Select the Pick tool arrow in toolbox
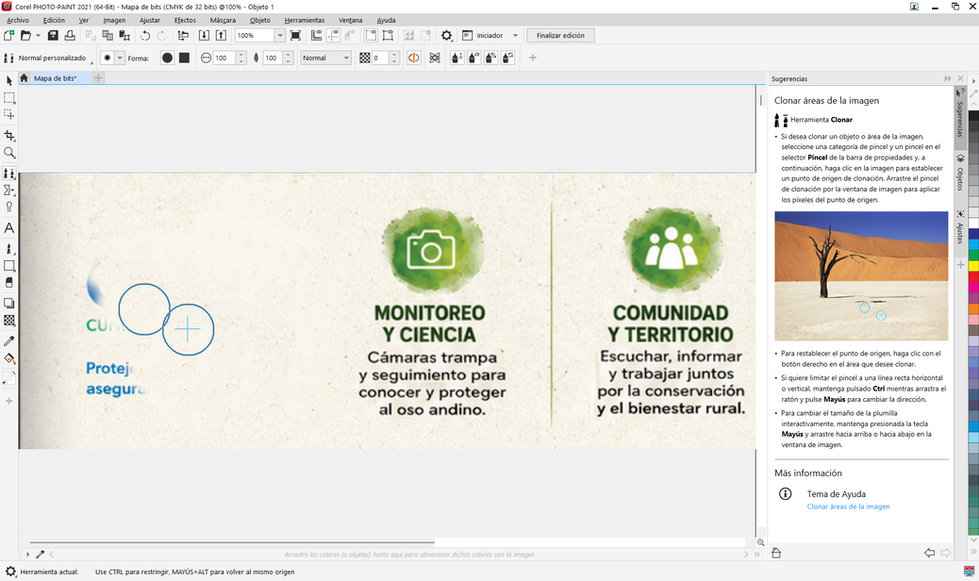979x581 pixels. pos(9,81)
